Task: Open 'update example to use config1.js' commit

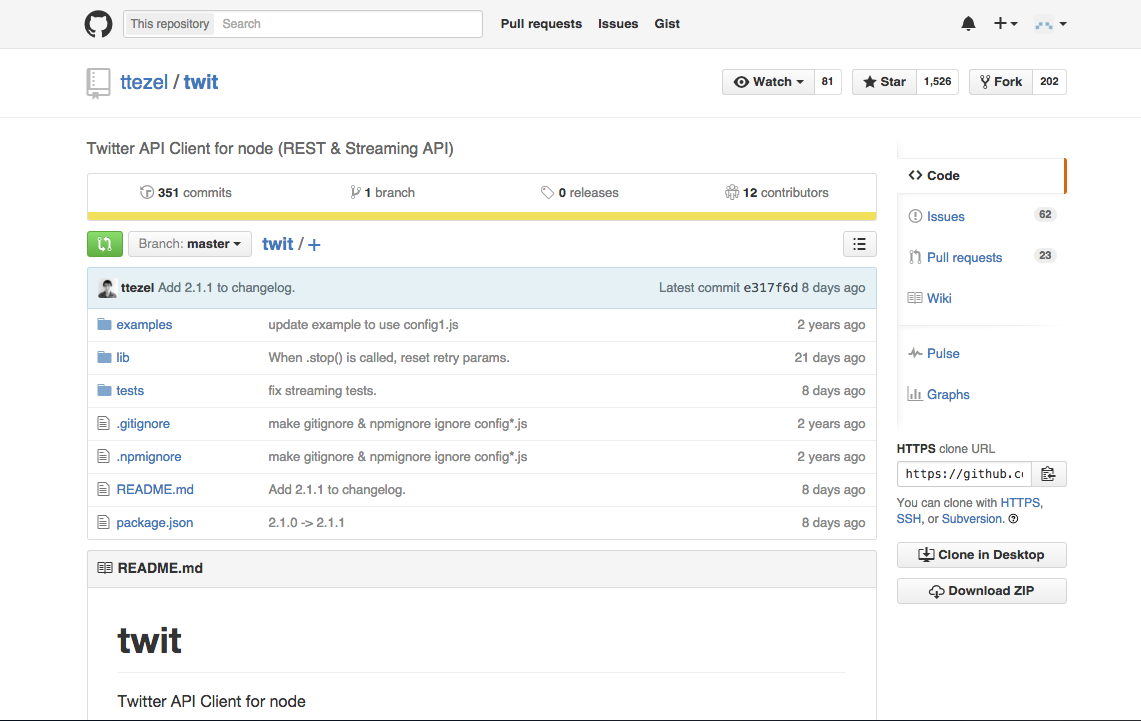Action: [x=363, y=324]
